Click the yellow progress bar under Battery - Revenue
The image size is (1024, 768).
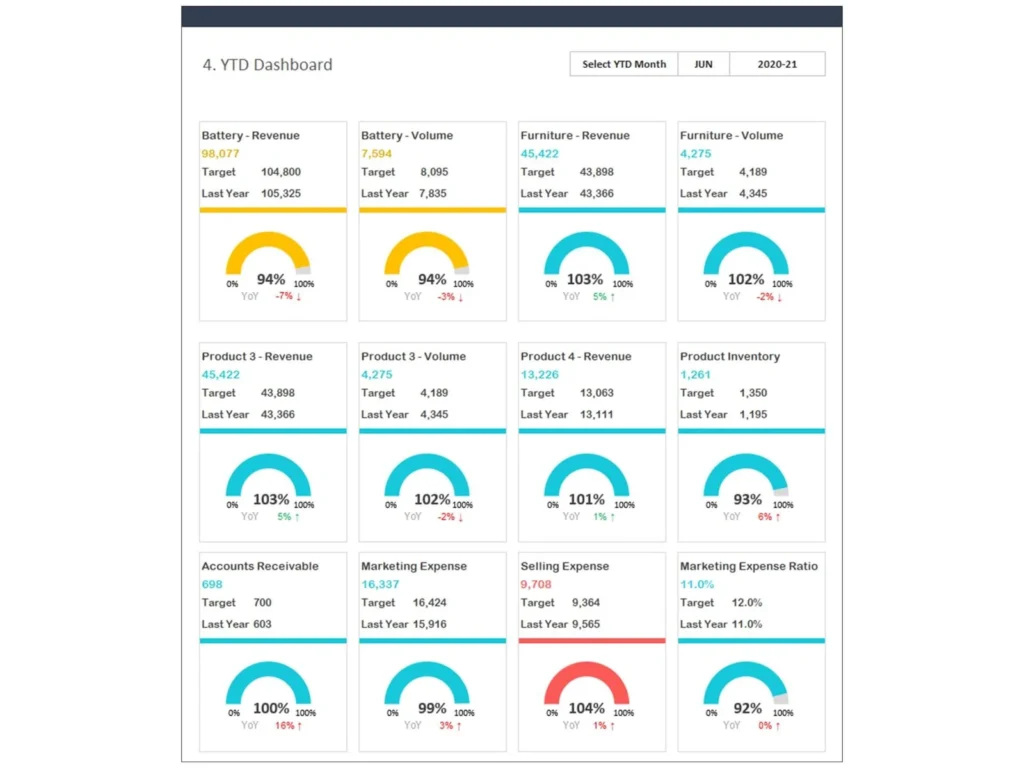(272, 209)
